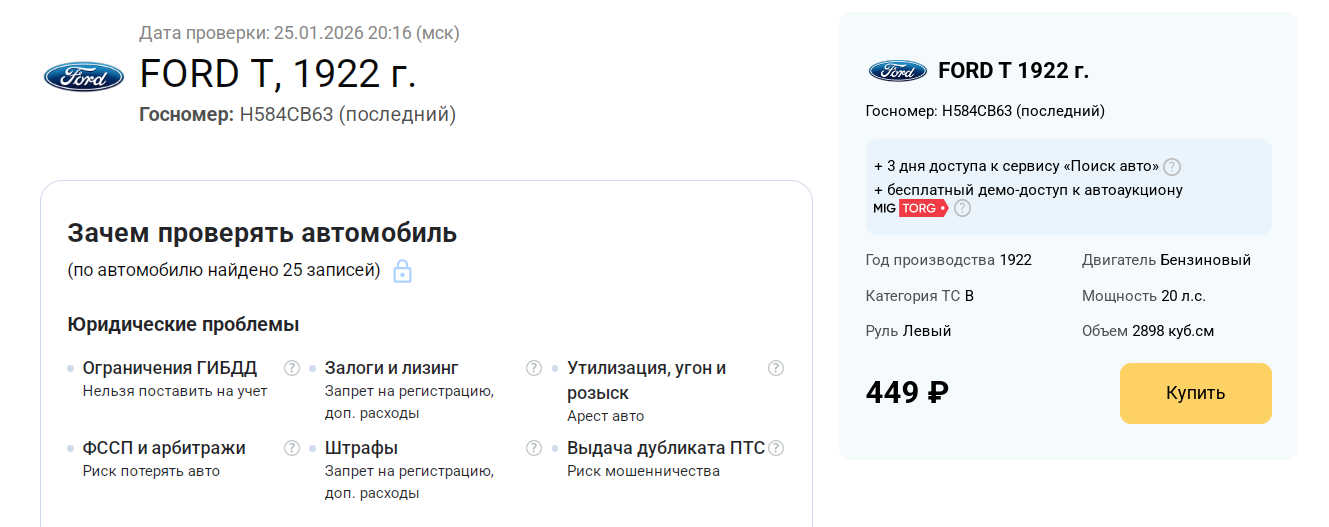The image size is (1329, 527).
Task: Open help icon for ФССП и арбитражи
Action: point(292,448)
